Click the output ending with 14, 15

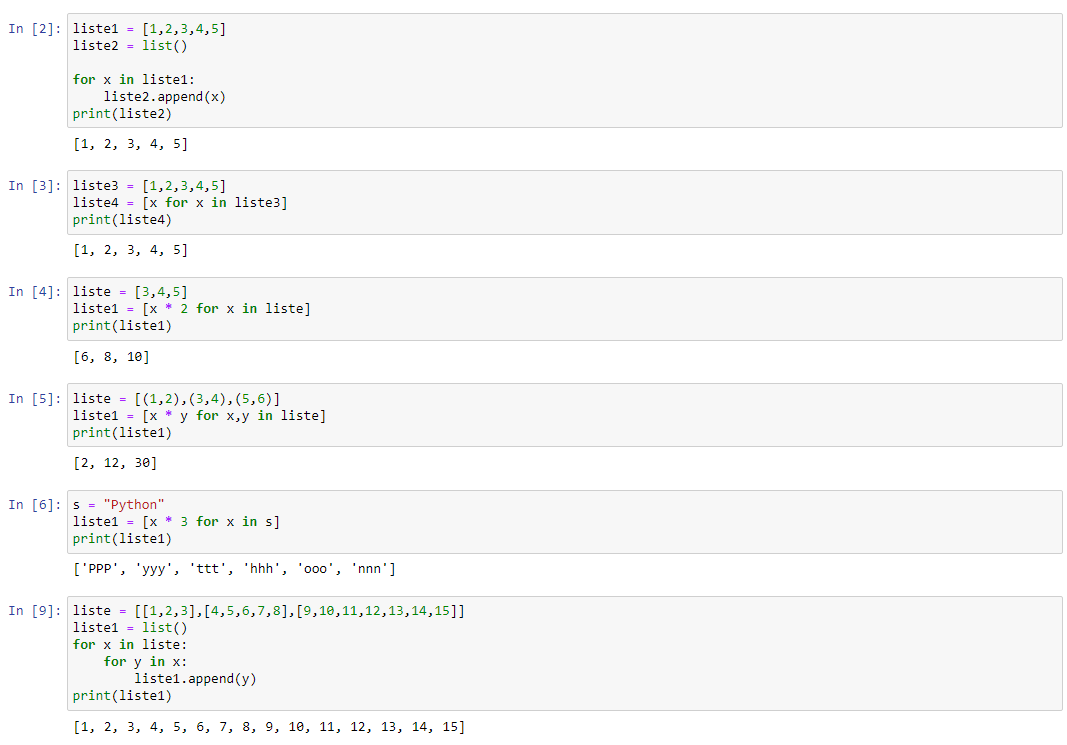(x=269, y=727)
